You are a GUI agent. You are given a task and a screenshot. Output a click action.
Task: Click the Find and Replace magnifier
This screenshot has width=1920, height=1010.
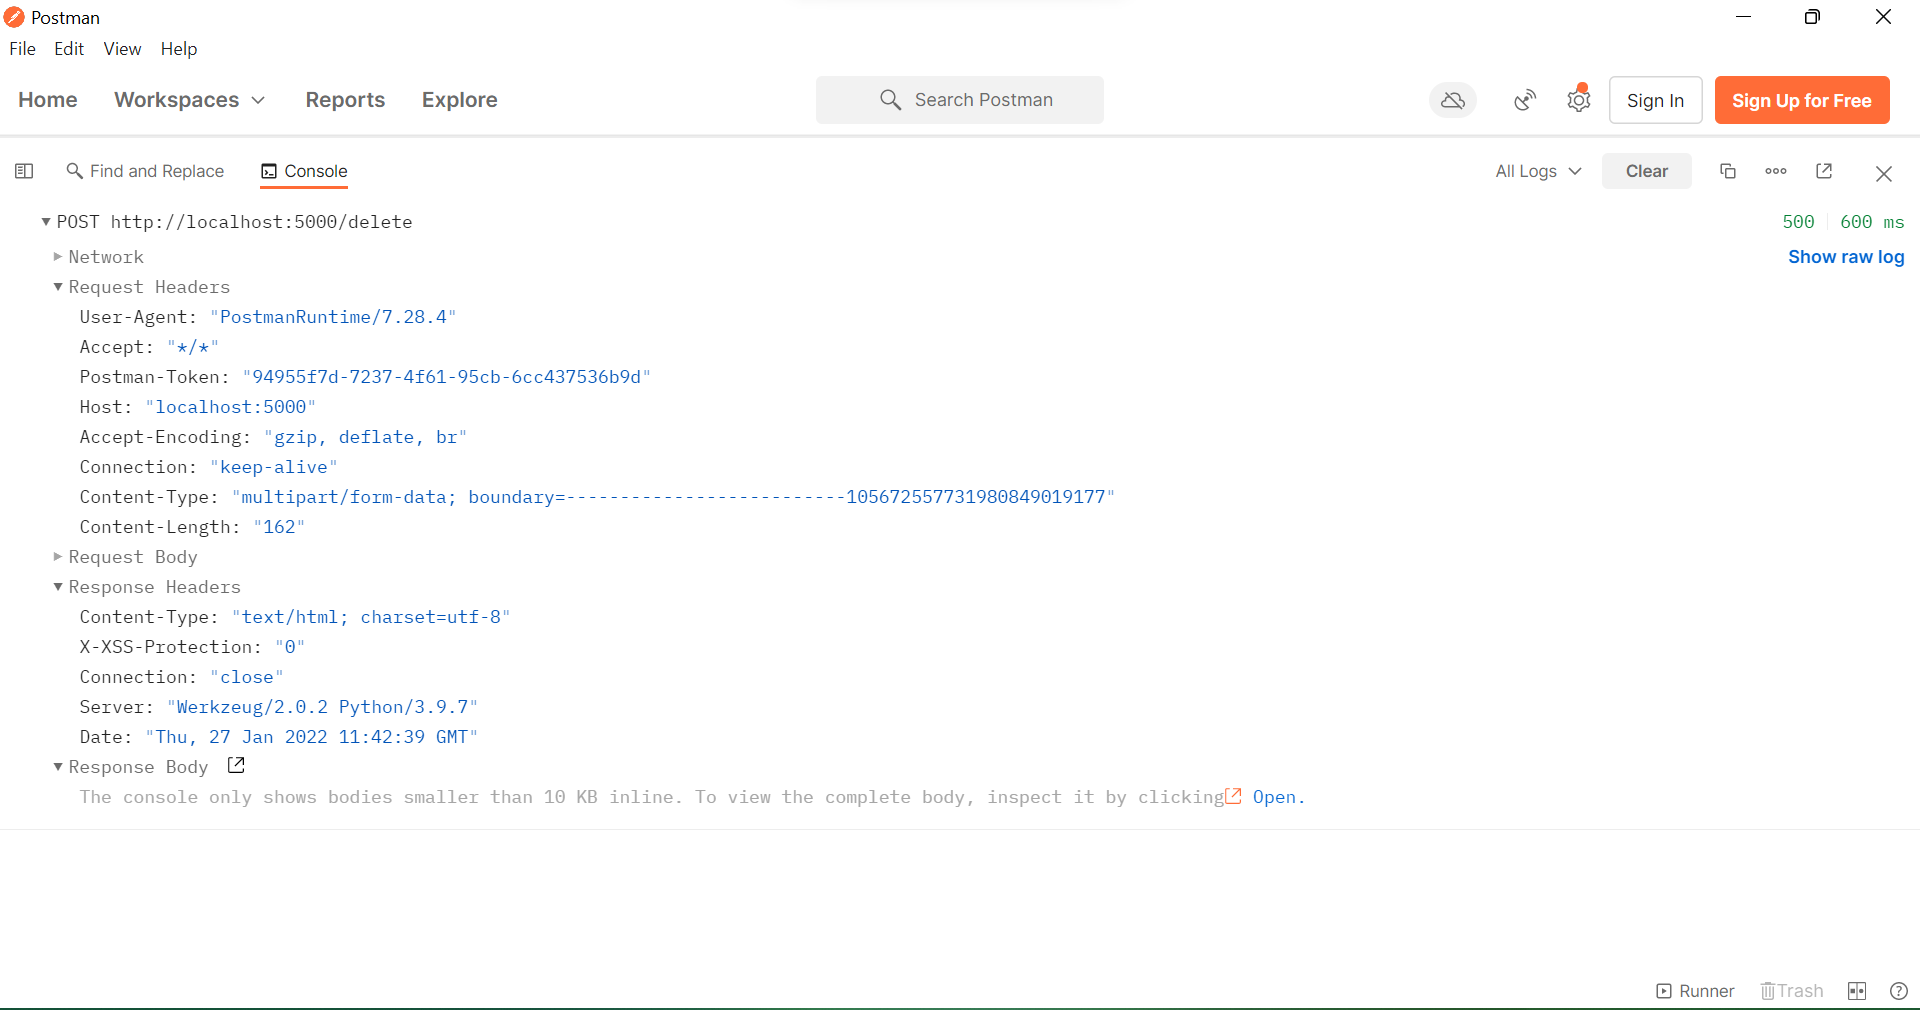pyautogui.click(x=75, y=171)
